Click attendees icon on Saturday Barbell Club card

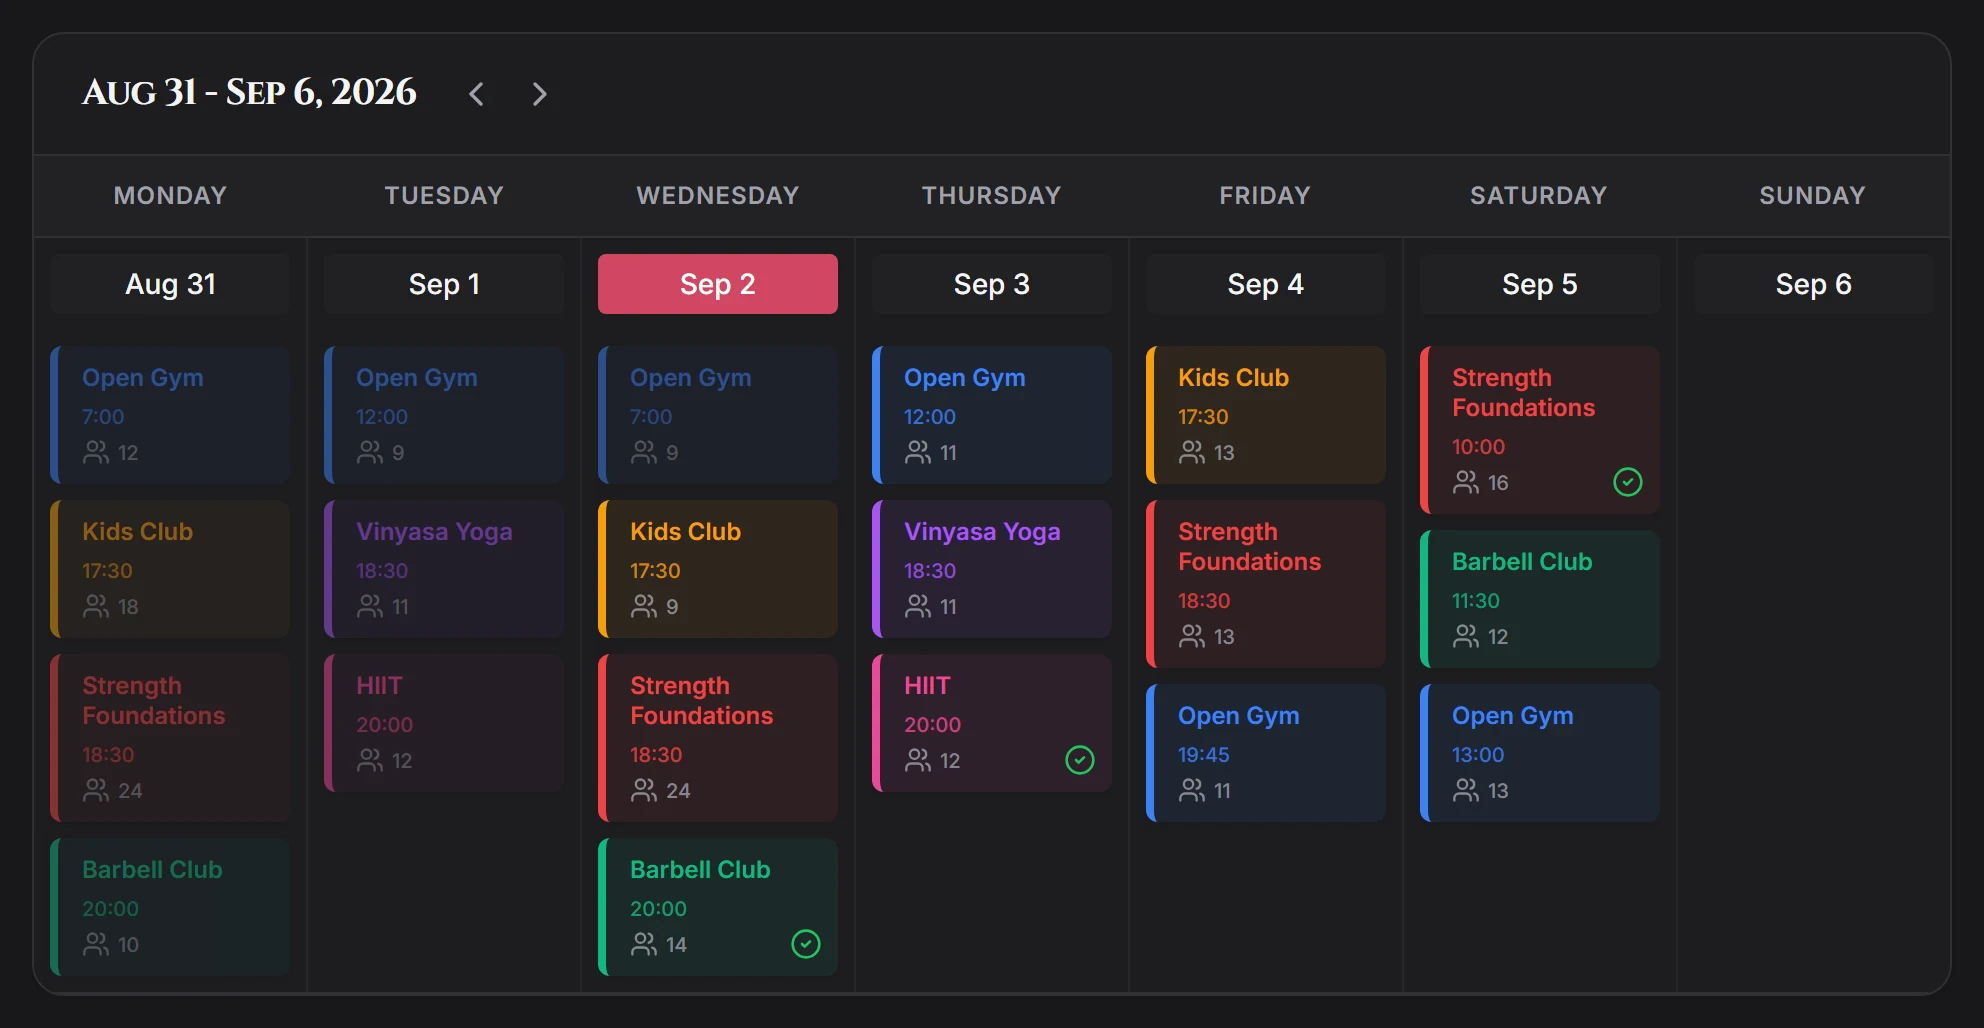click(1466, 637)
